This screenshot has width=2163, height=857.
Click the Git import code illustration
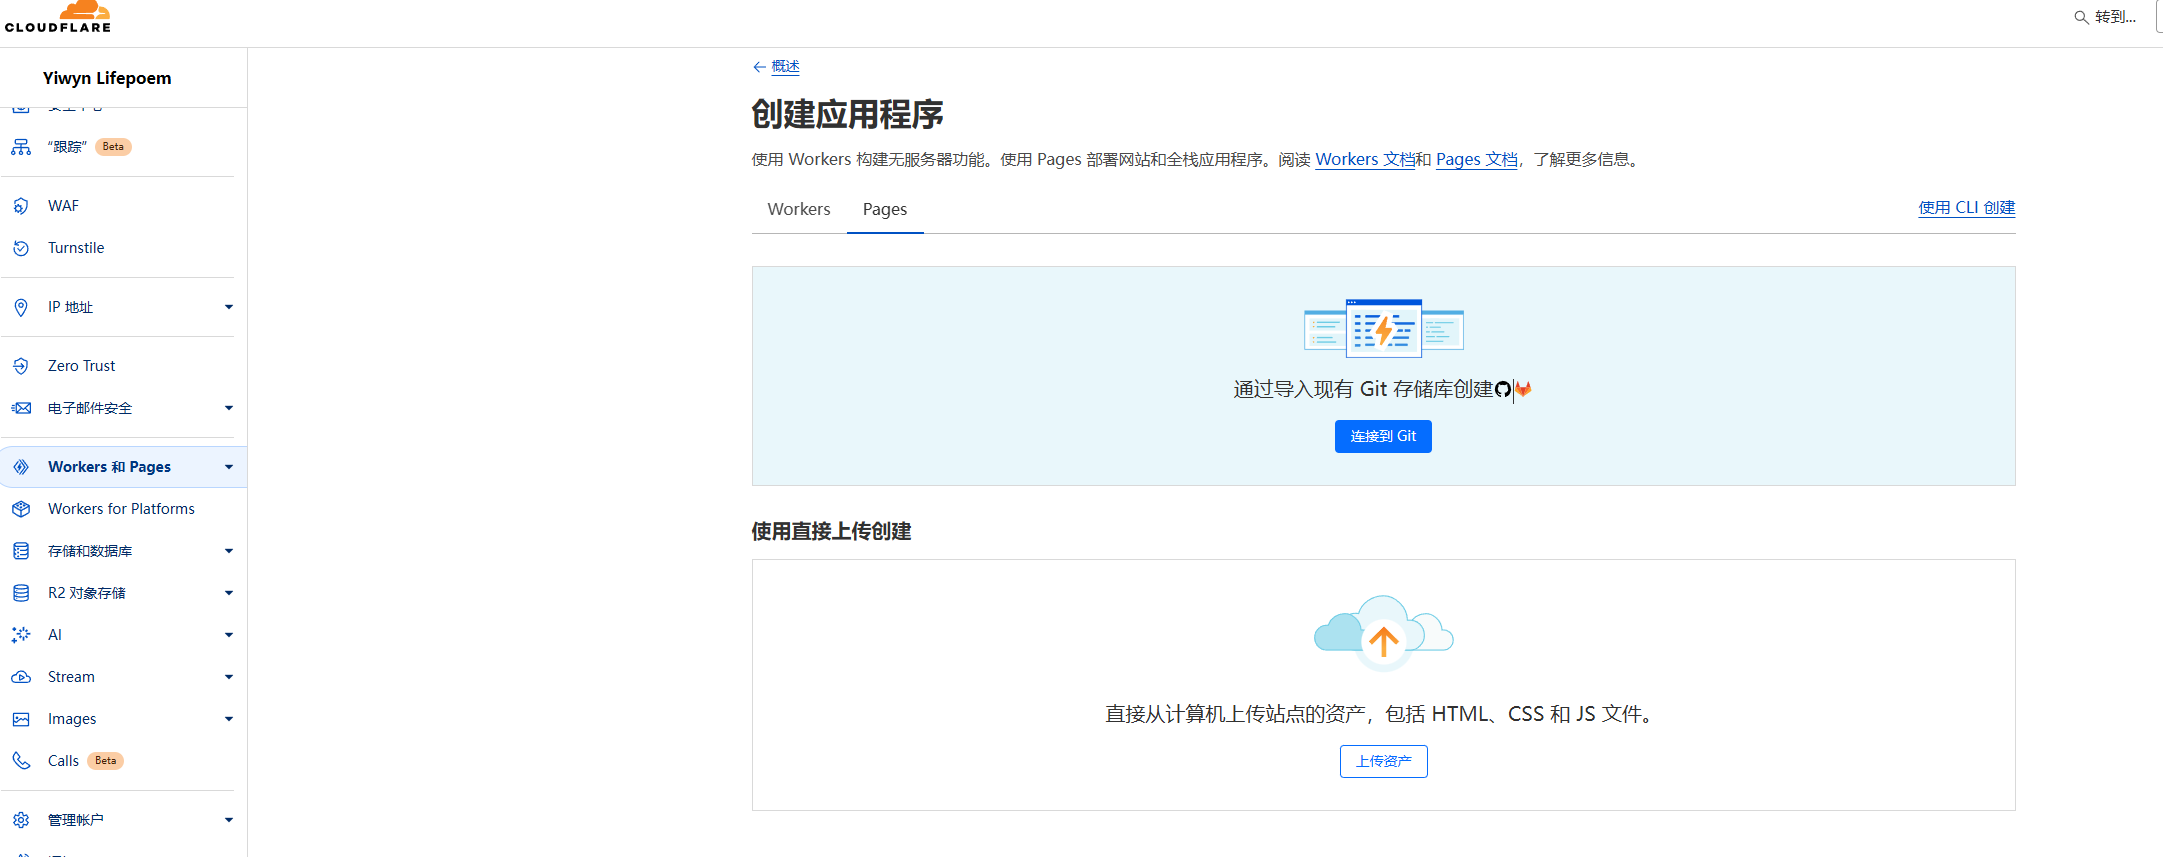[x=1384, y=328]
